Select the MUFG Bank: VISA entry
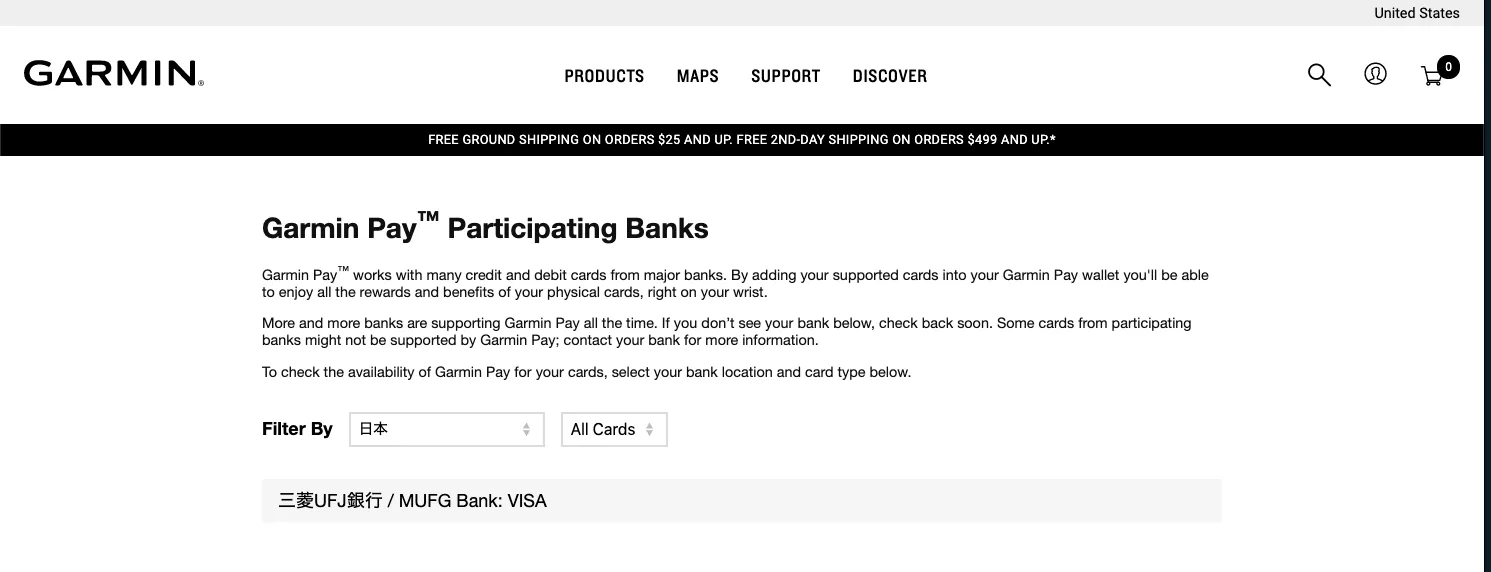This screenshot has height=572, width=1491. 413,501
